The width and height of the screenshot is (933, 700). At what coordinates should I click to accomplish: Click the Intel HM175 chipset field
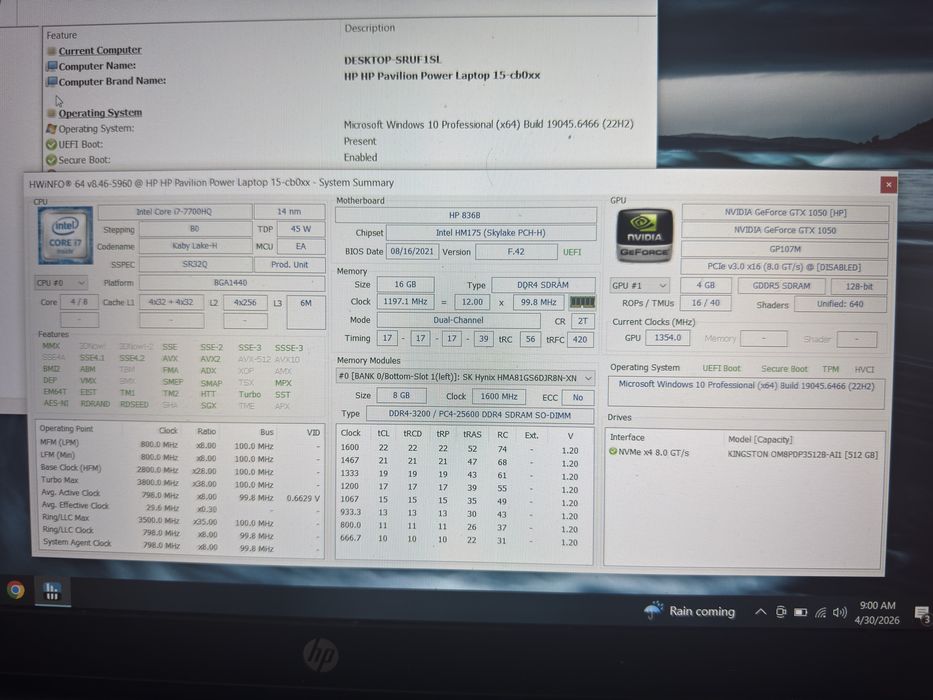pos(491,233)
